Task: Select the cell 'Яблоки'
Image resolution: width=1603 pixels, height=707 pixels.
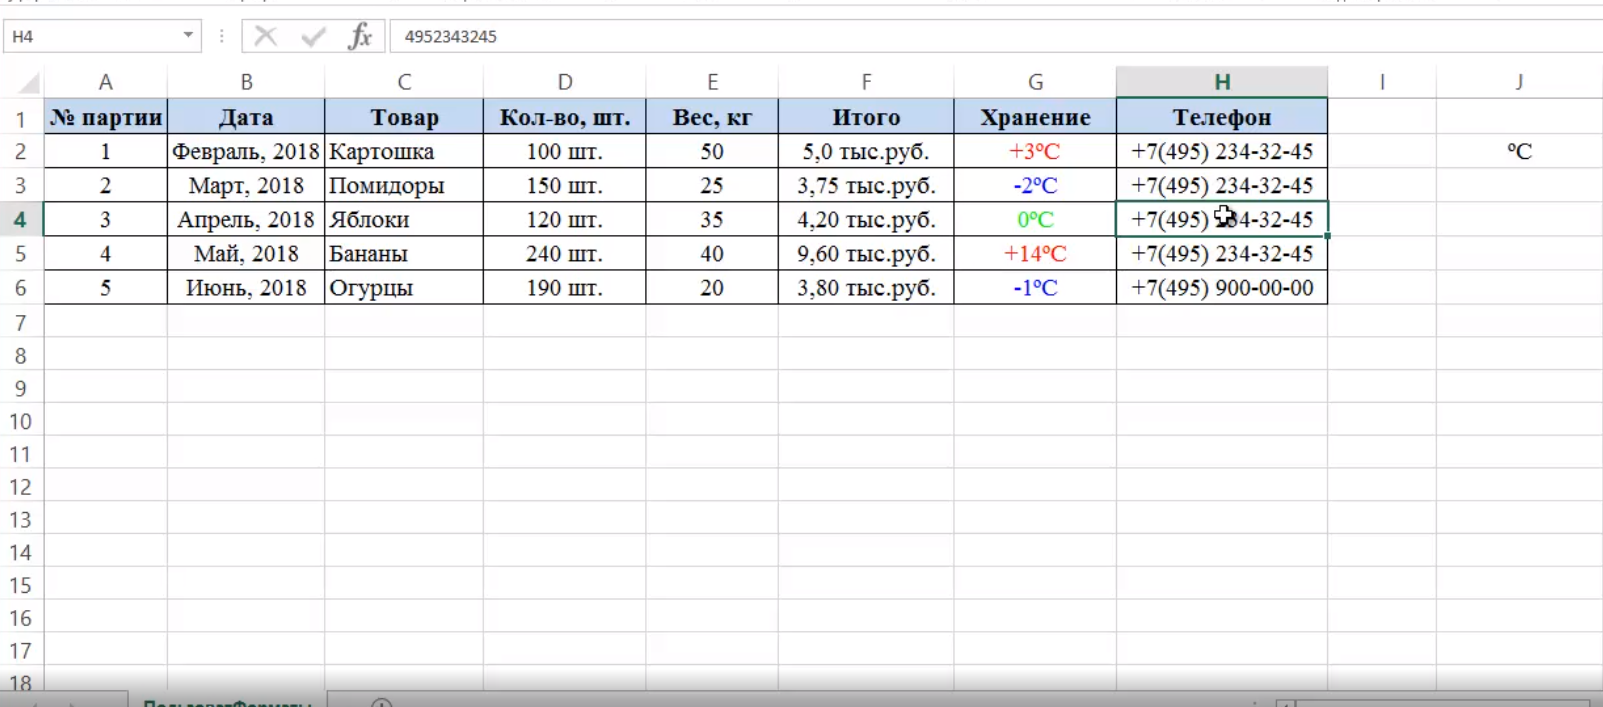Action: (x=404, y=219)
